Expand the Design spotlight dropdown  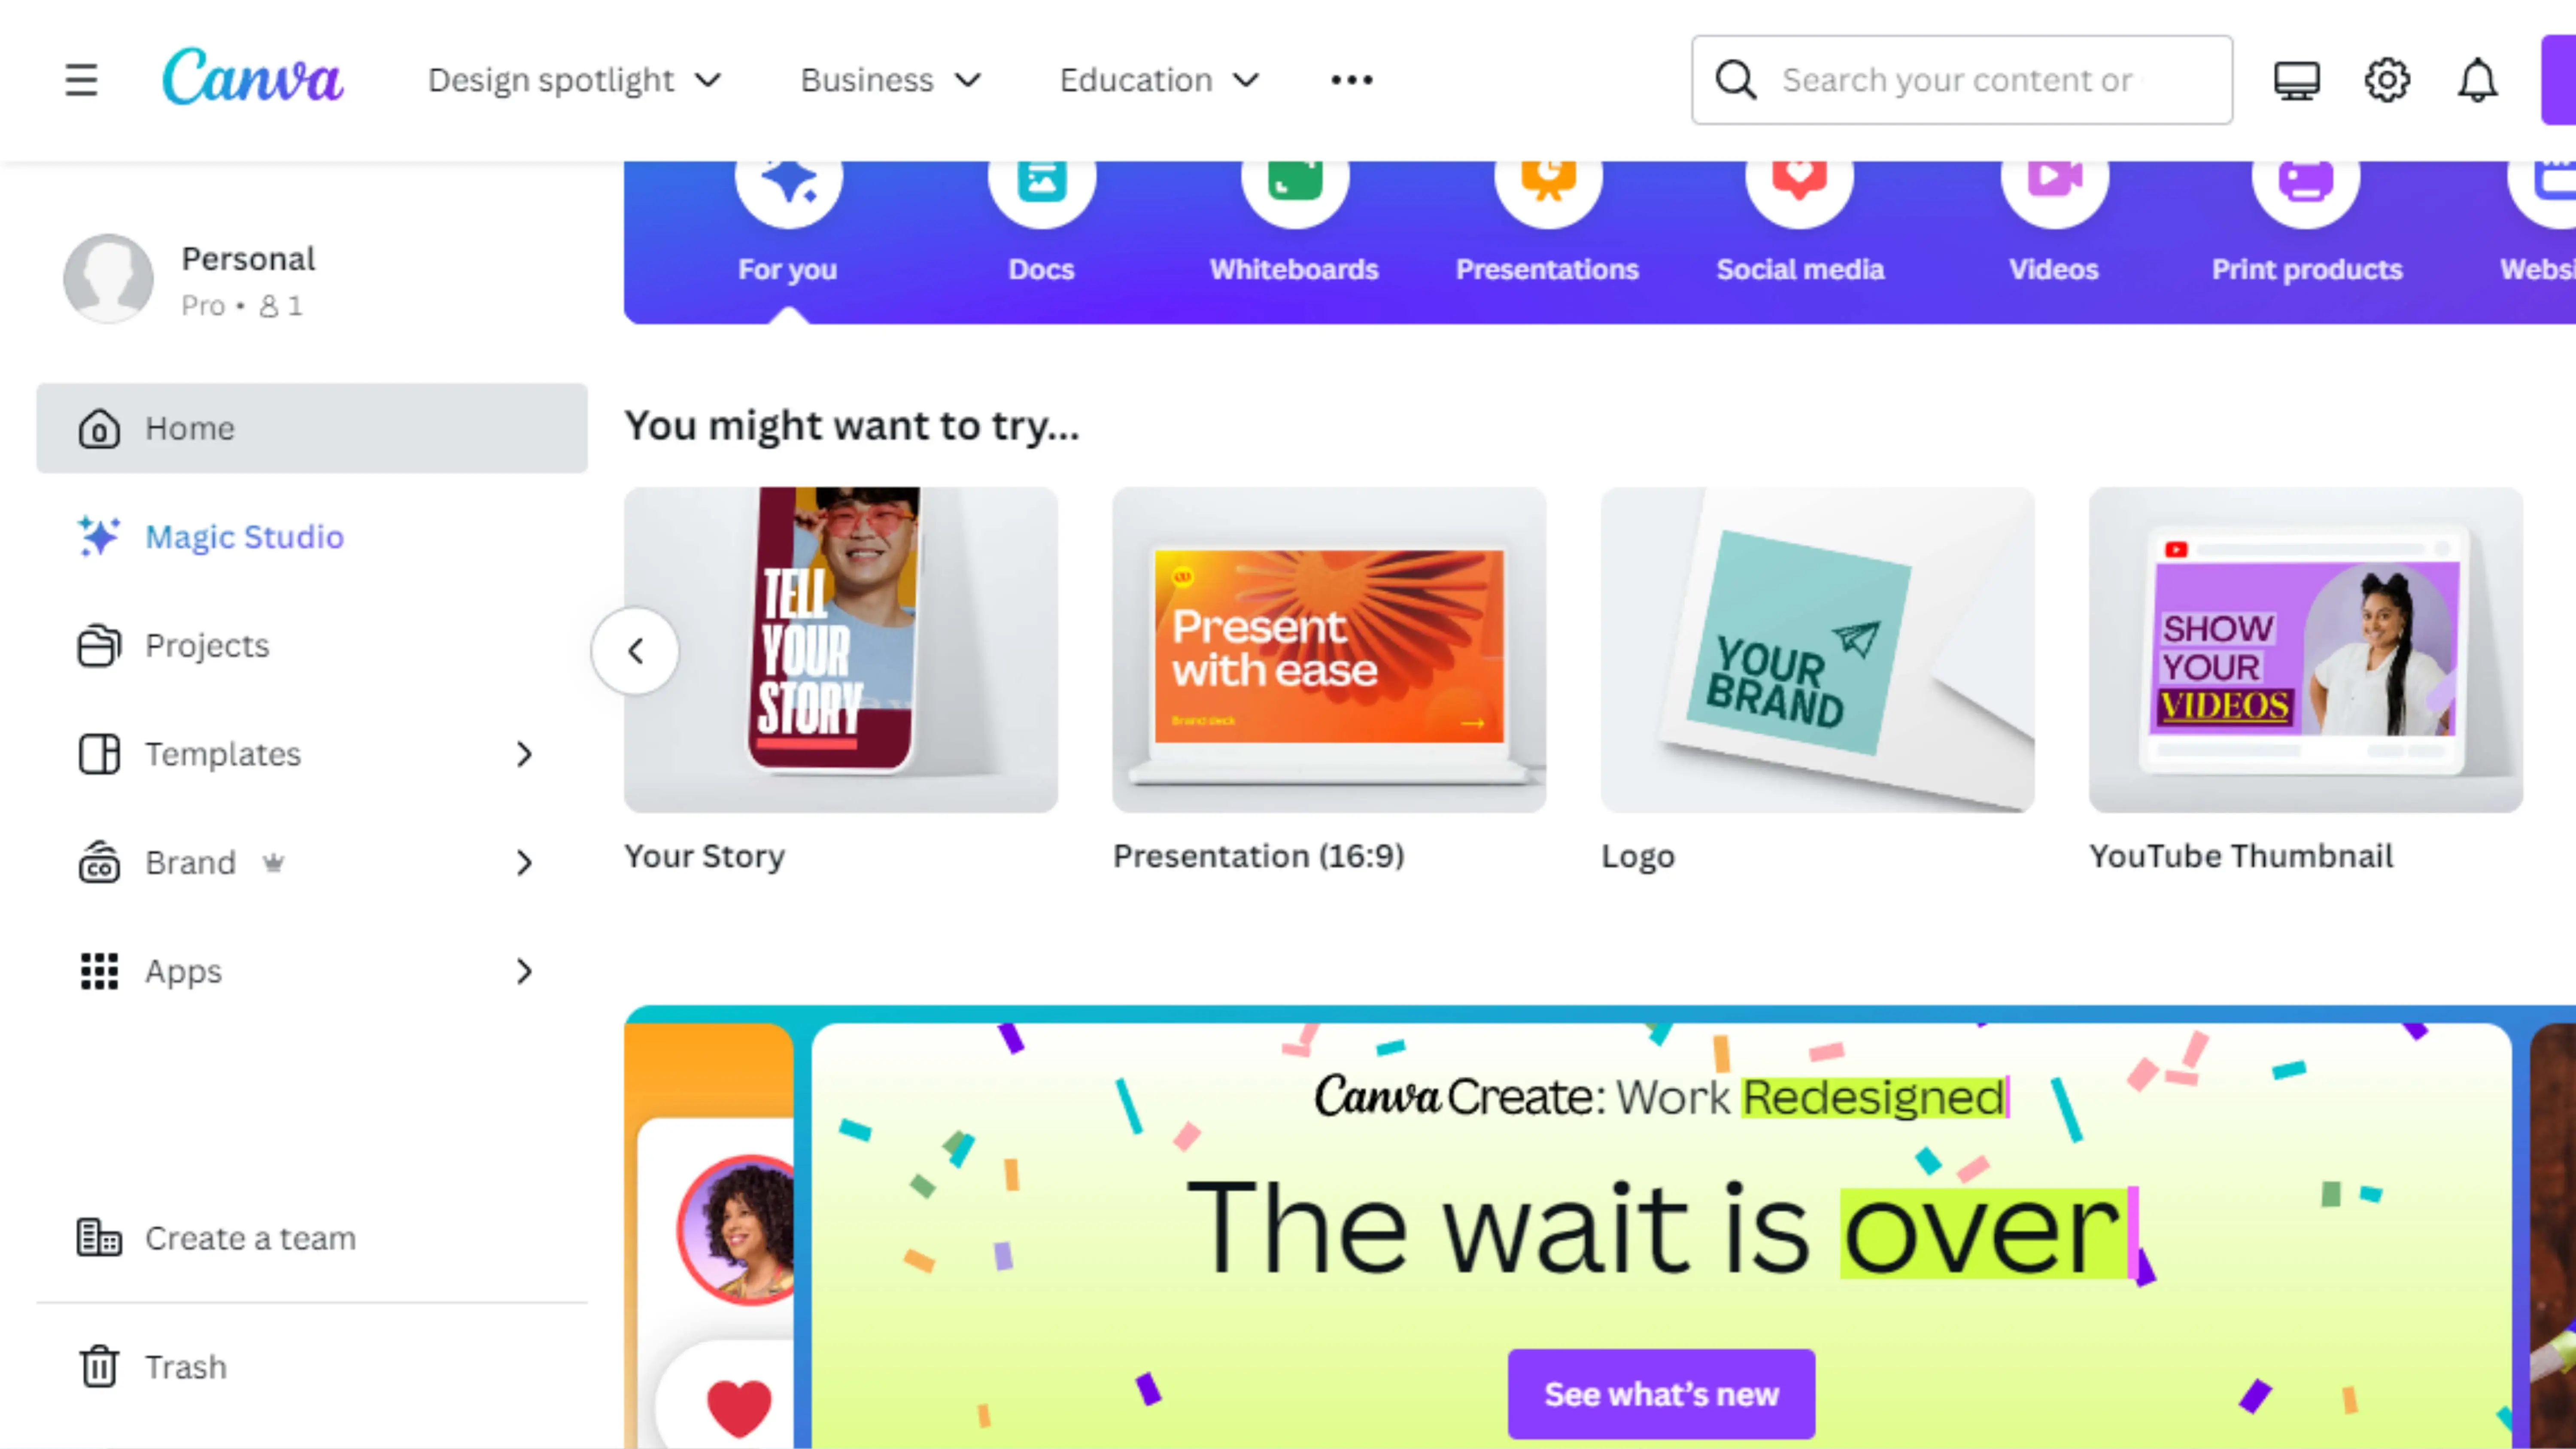(x=574, y=80)
